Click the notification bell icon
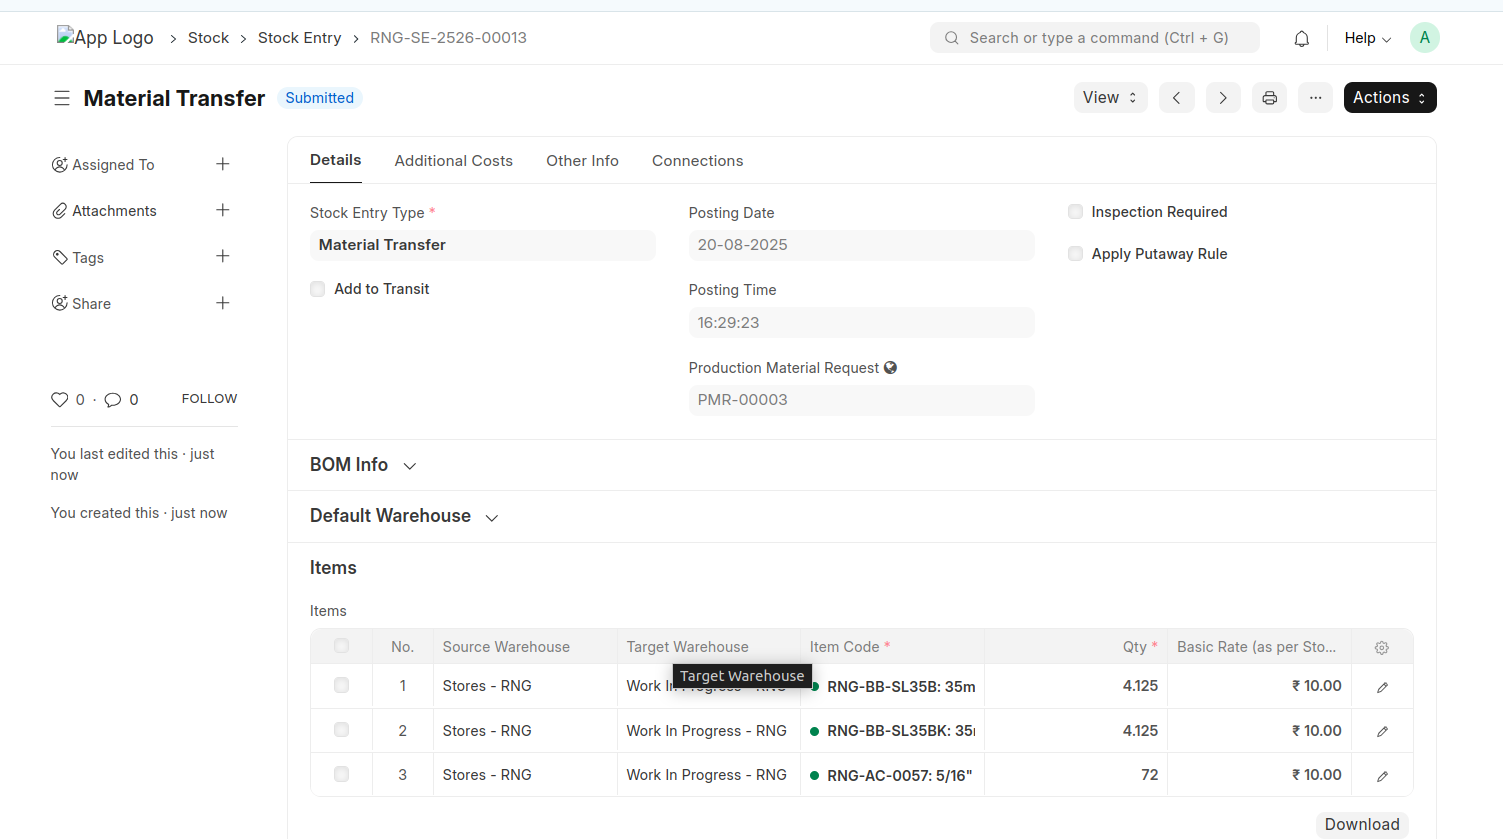The image size is (1503, 839). click(x=1301, y=39)
